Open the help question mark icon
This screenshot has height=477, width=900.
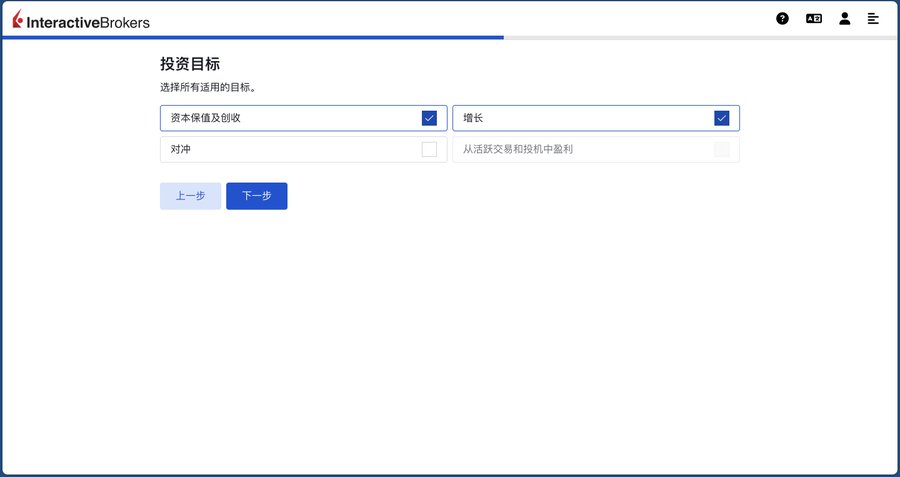pos(782,18)
